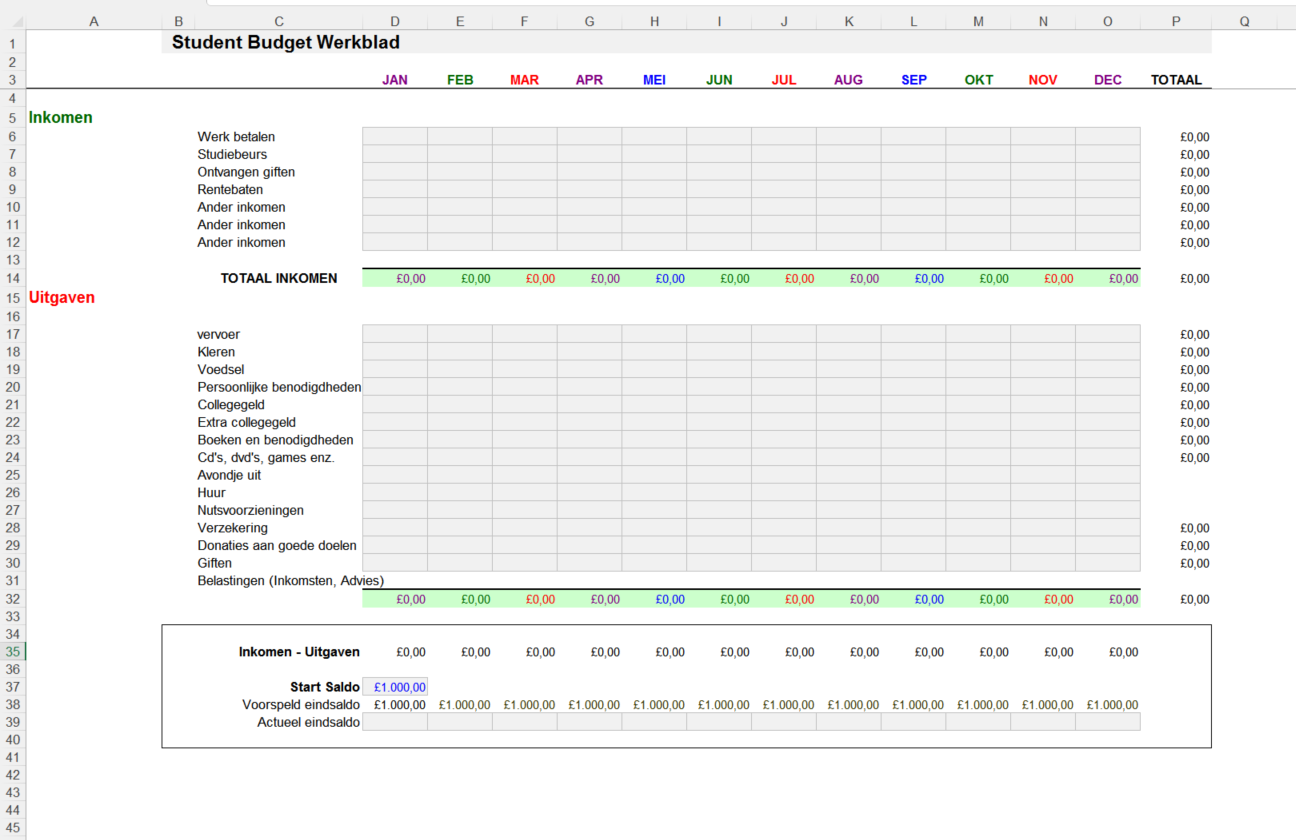Select row 1 via its row header

13,43
